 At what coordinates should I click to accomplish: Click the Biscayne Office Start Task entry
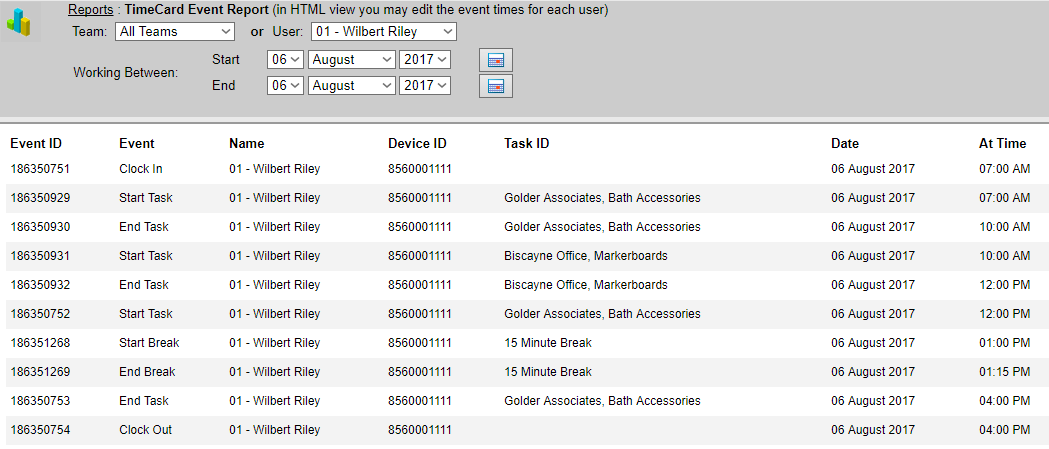[x=585, y=256]
